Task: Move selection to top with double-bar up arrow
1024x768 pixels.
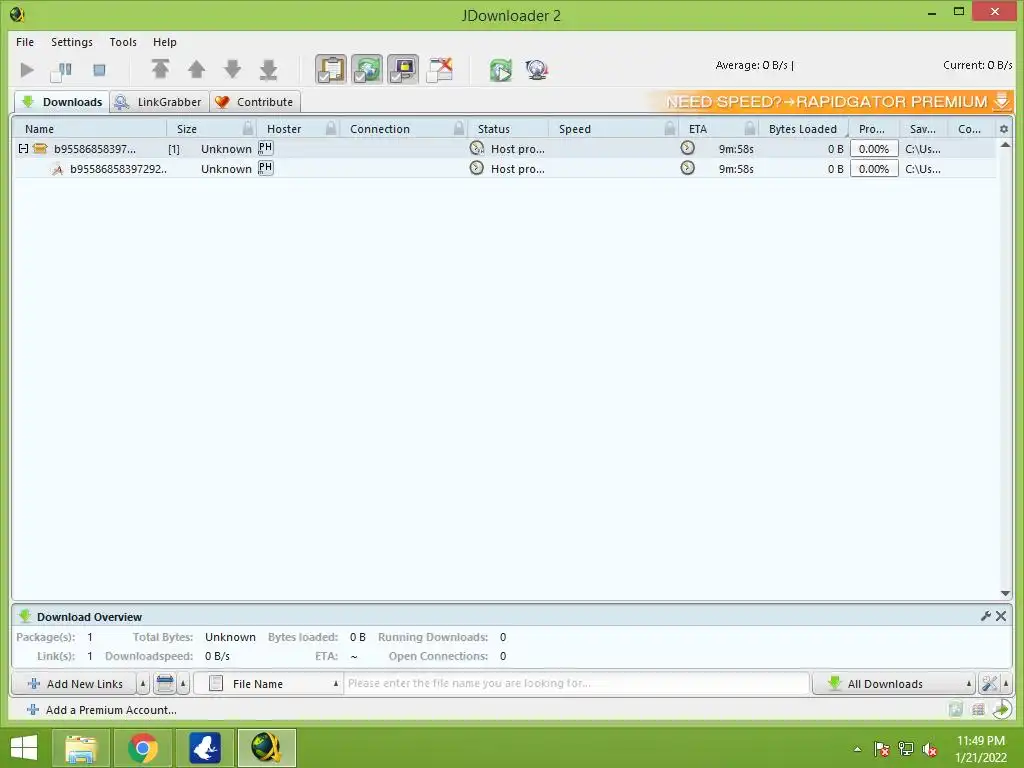Action: [x=161, y=69]
